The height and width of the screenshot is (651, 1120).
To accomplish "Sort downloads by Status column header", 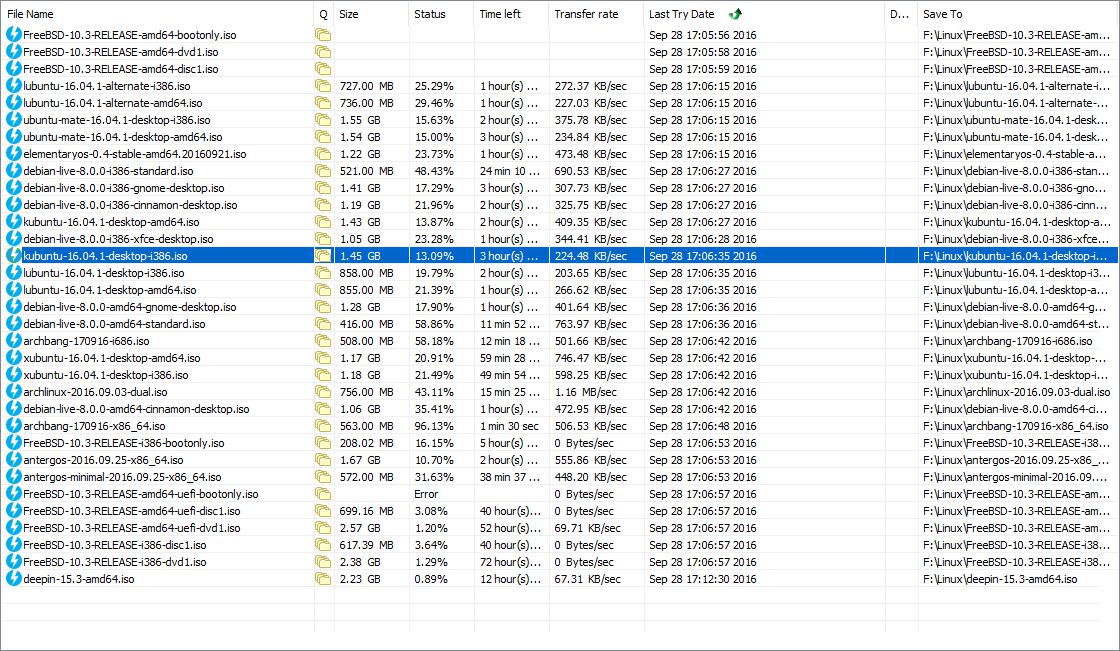I will tap(441, 14).
